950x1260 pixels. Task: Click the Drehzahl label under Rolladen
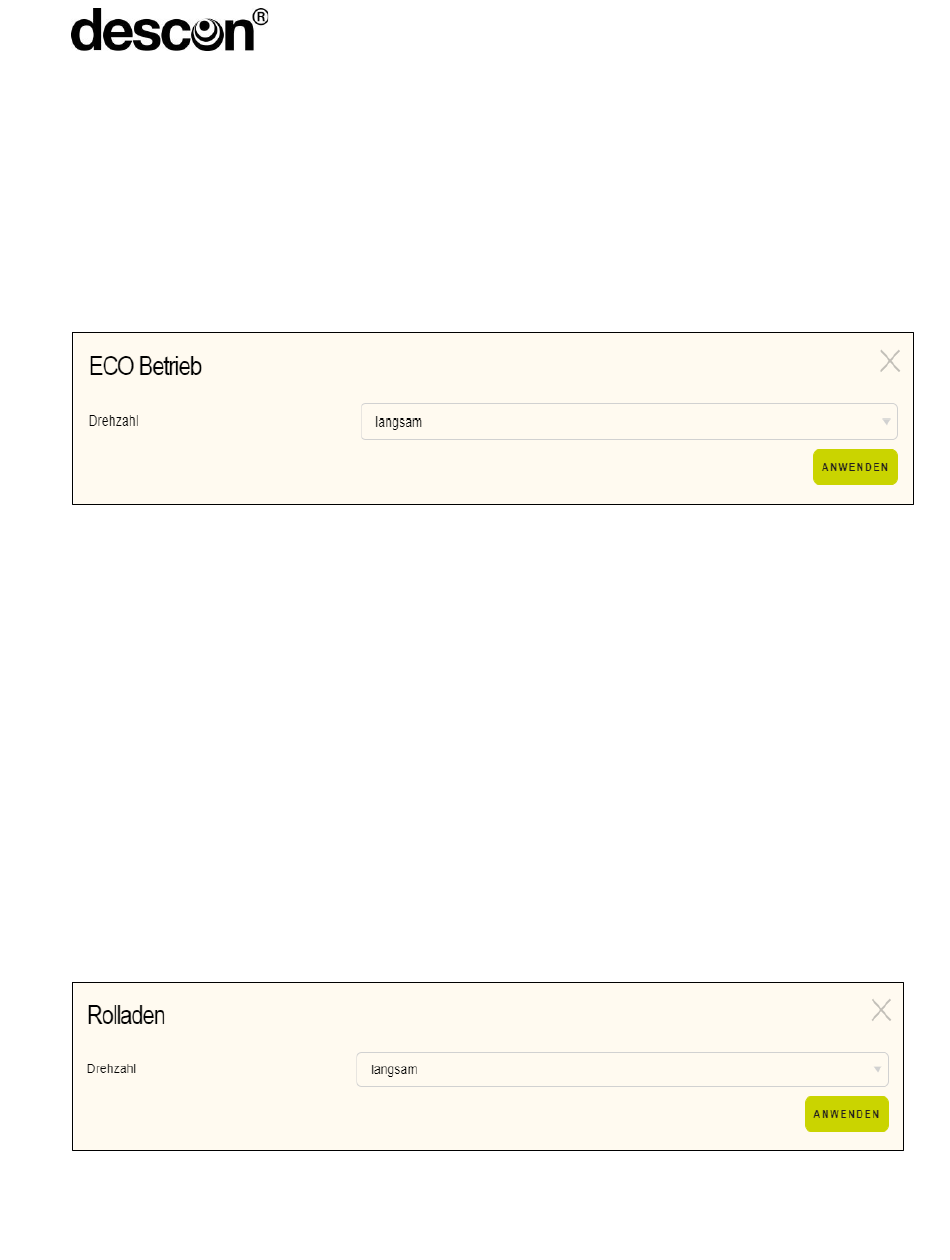(111, 1069)
